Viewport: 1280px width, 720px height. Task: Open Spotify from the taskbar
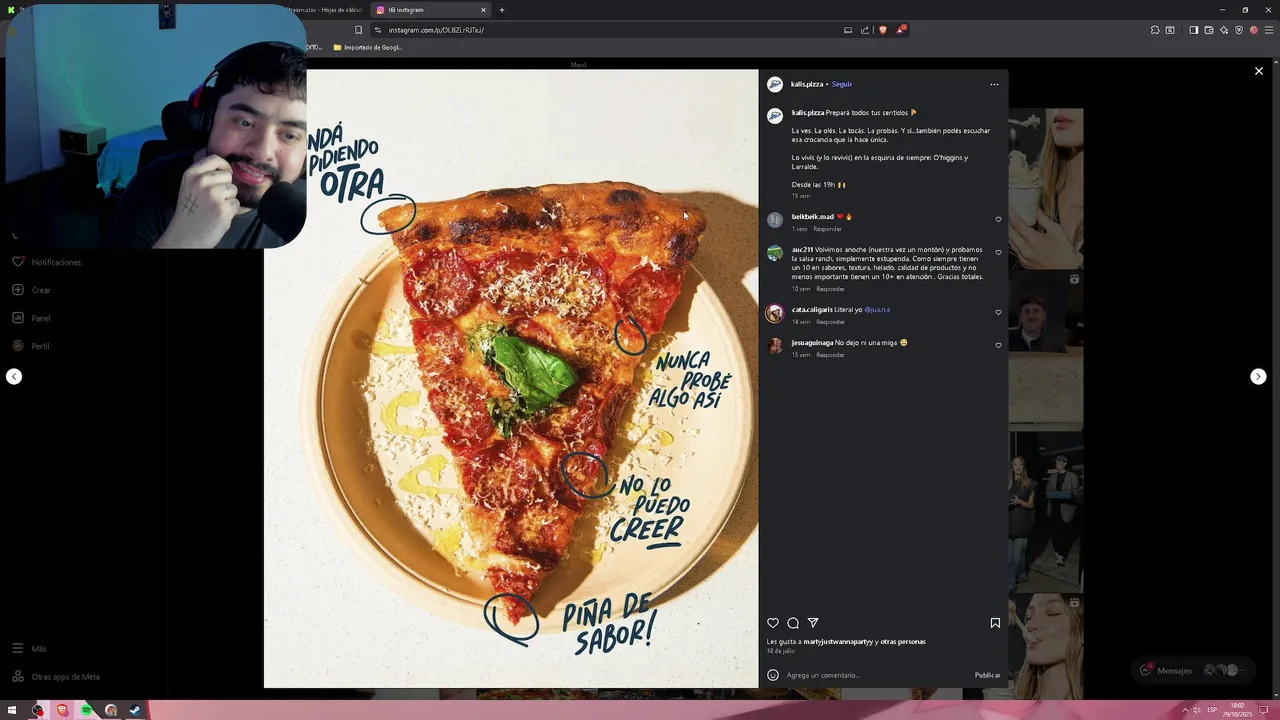[86, 710]
